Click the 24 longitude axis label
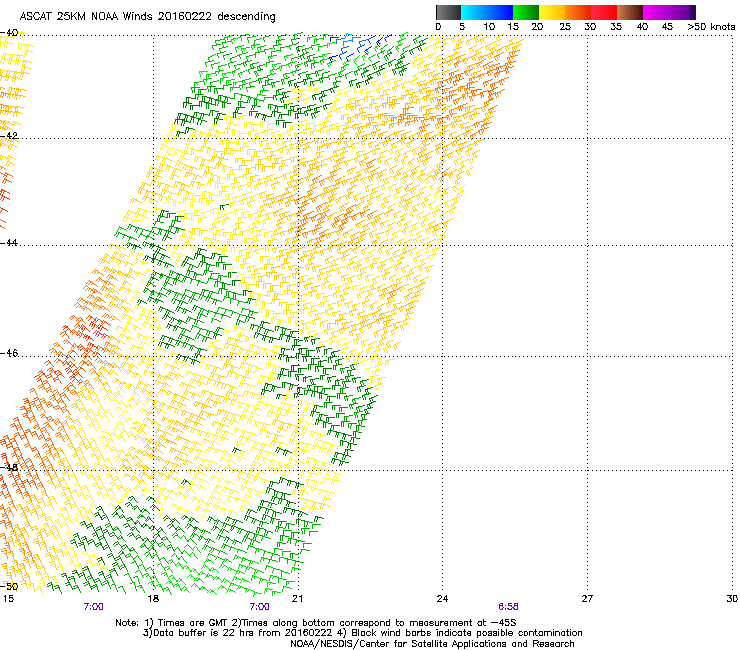This screenshot has width=740, height=650. point(442,599)
